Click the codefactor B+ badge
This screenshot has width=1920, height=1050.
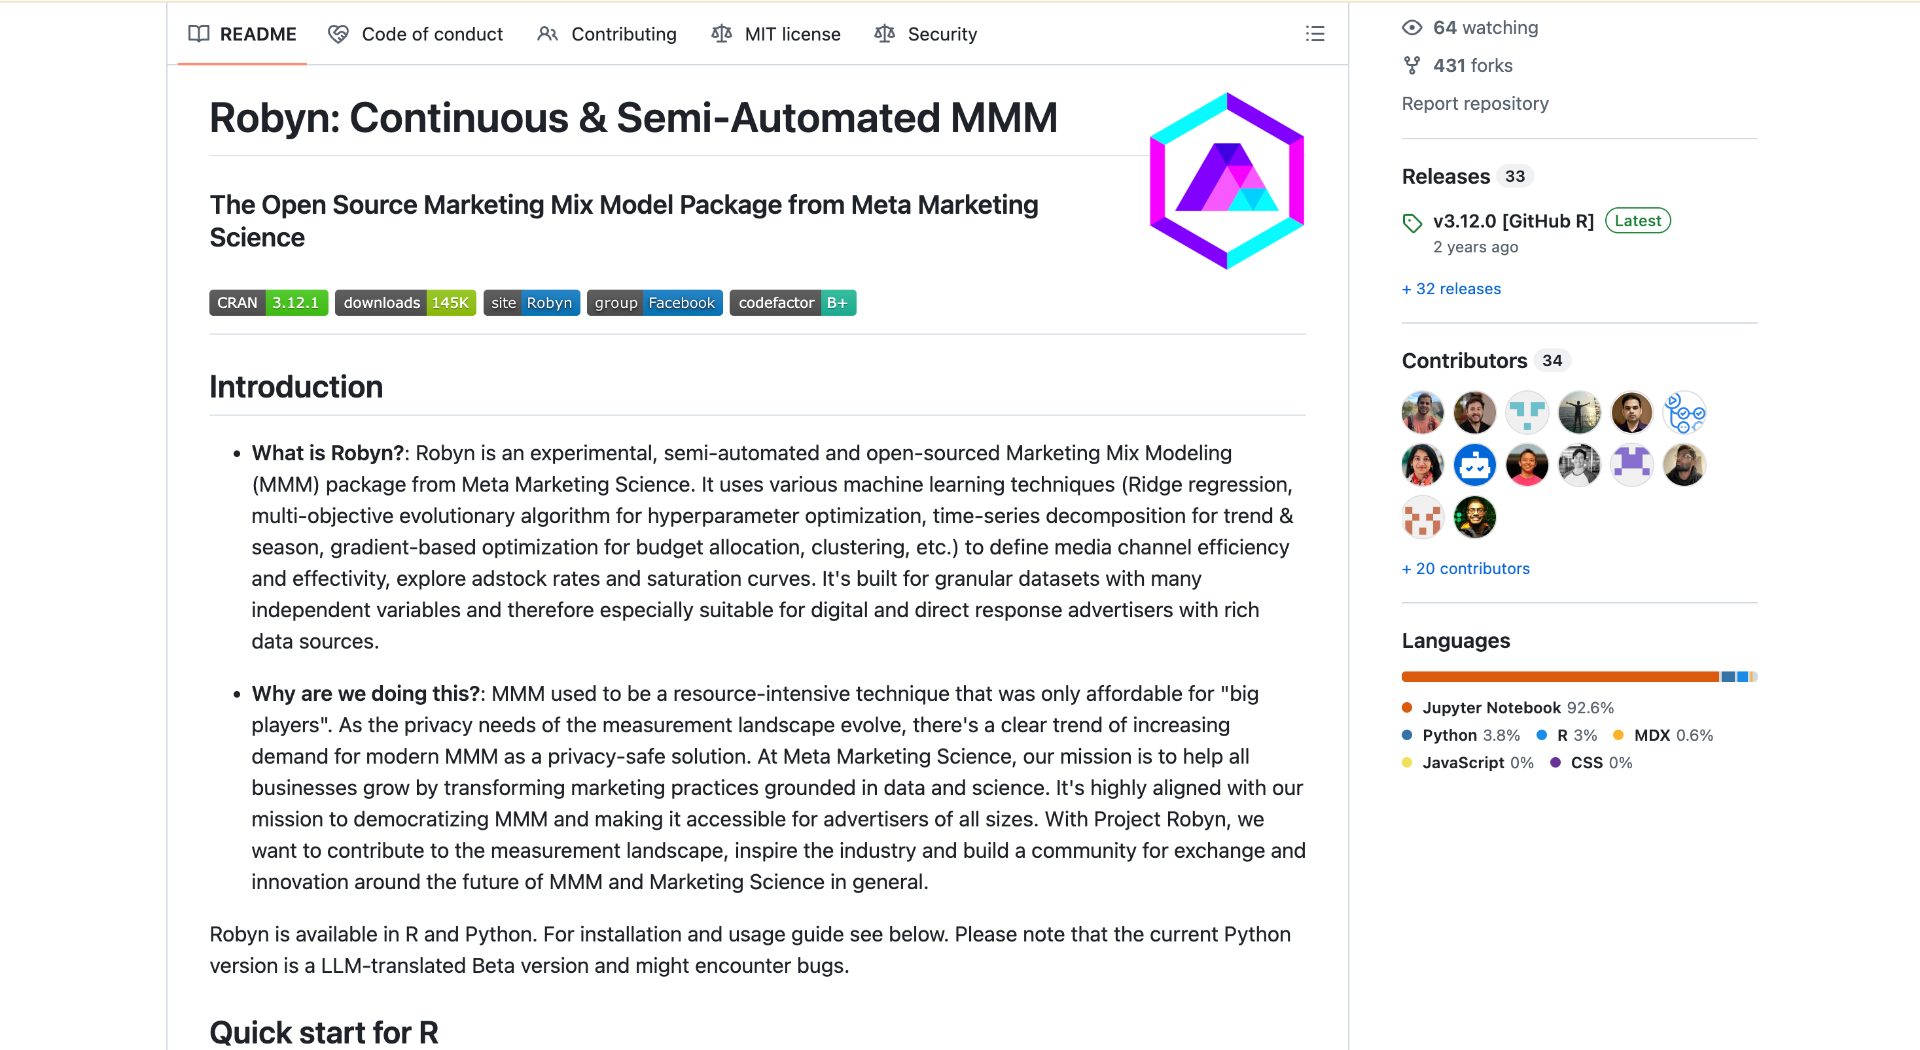793,303
